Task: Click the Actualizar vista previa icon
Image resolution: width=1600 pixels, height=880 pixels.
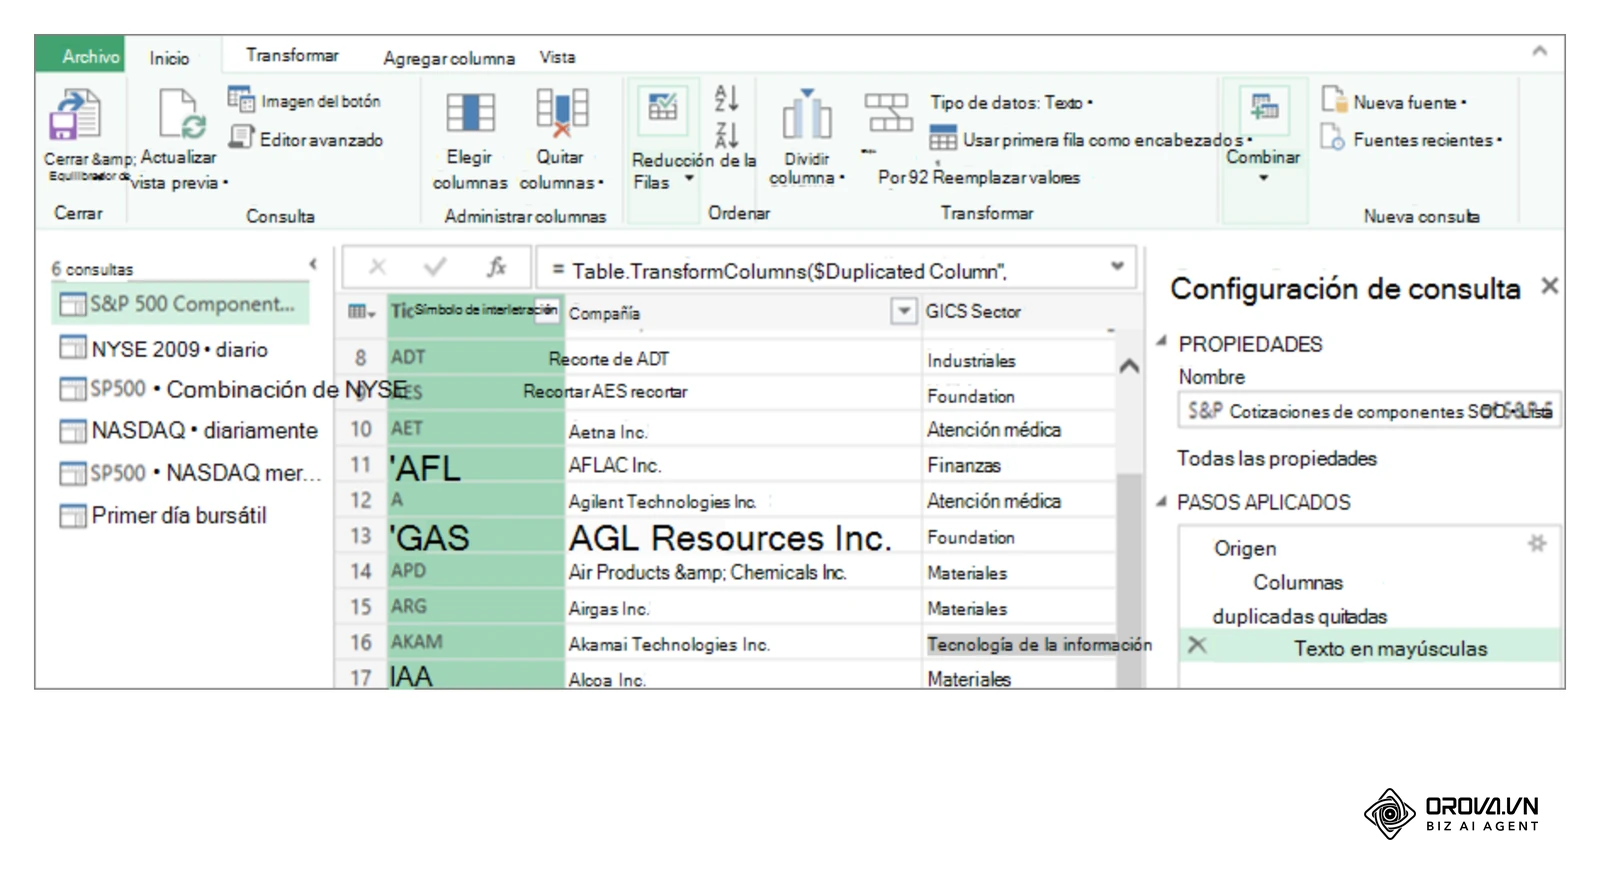Action: point(182,113)
